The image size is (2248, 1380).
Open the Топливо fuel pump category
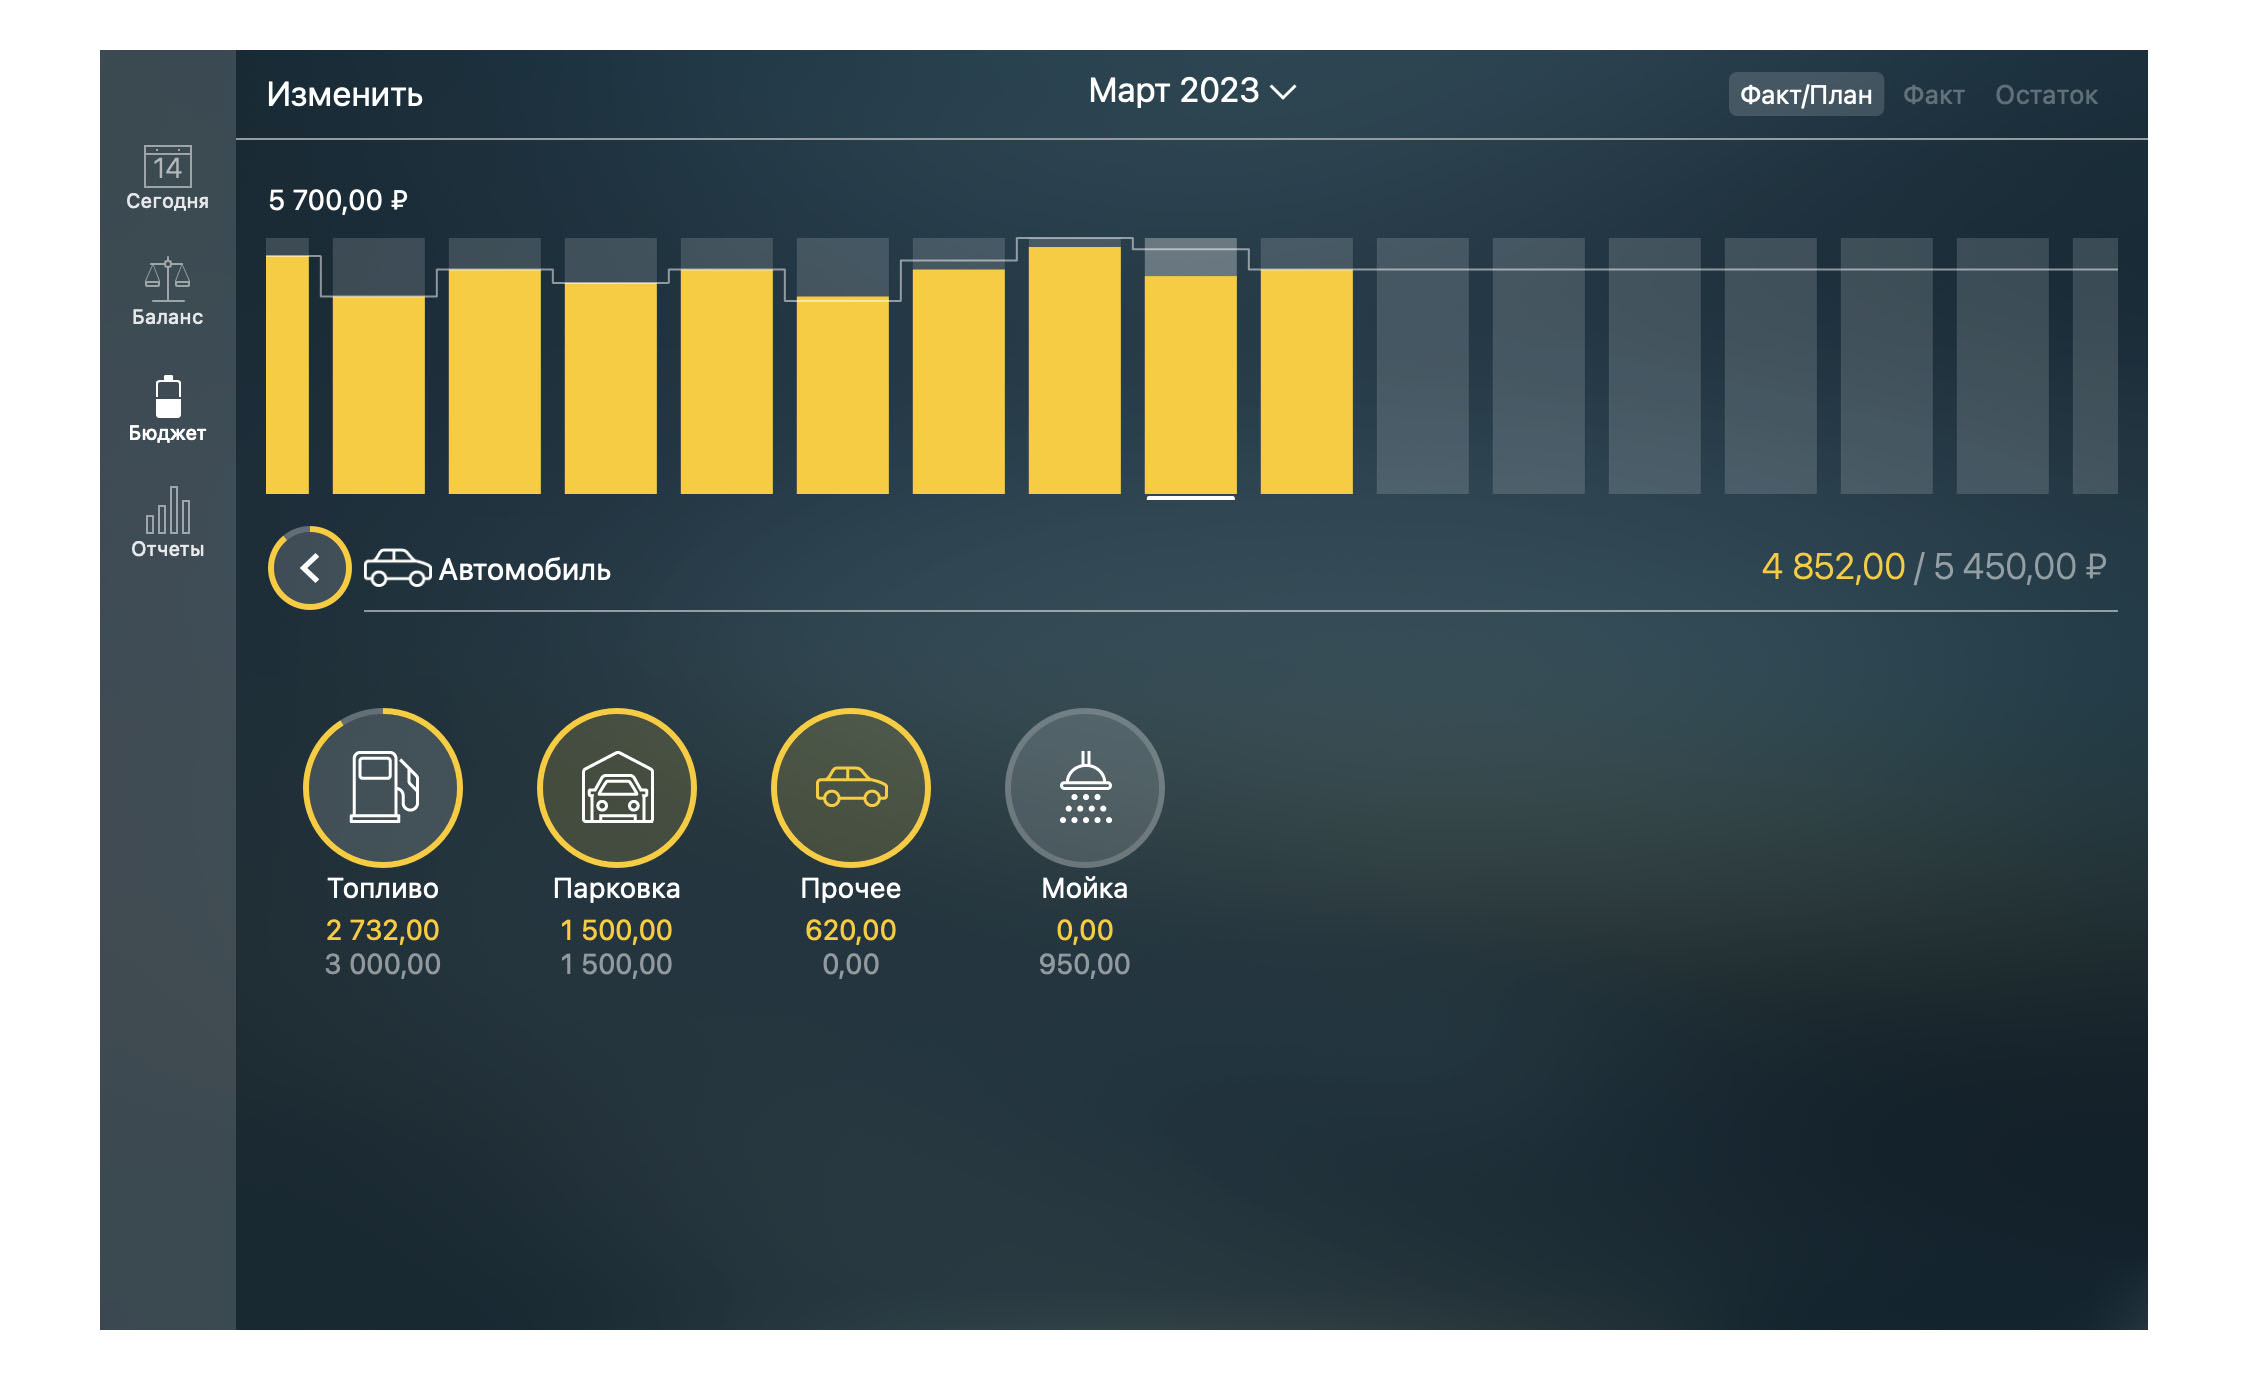coord(383,788)
